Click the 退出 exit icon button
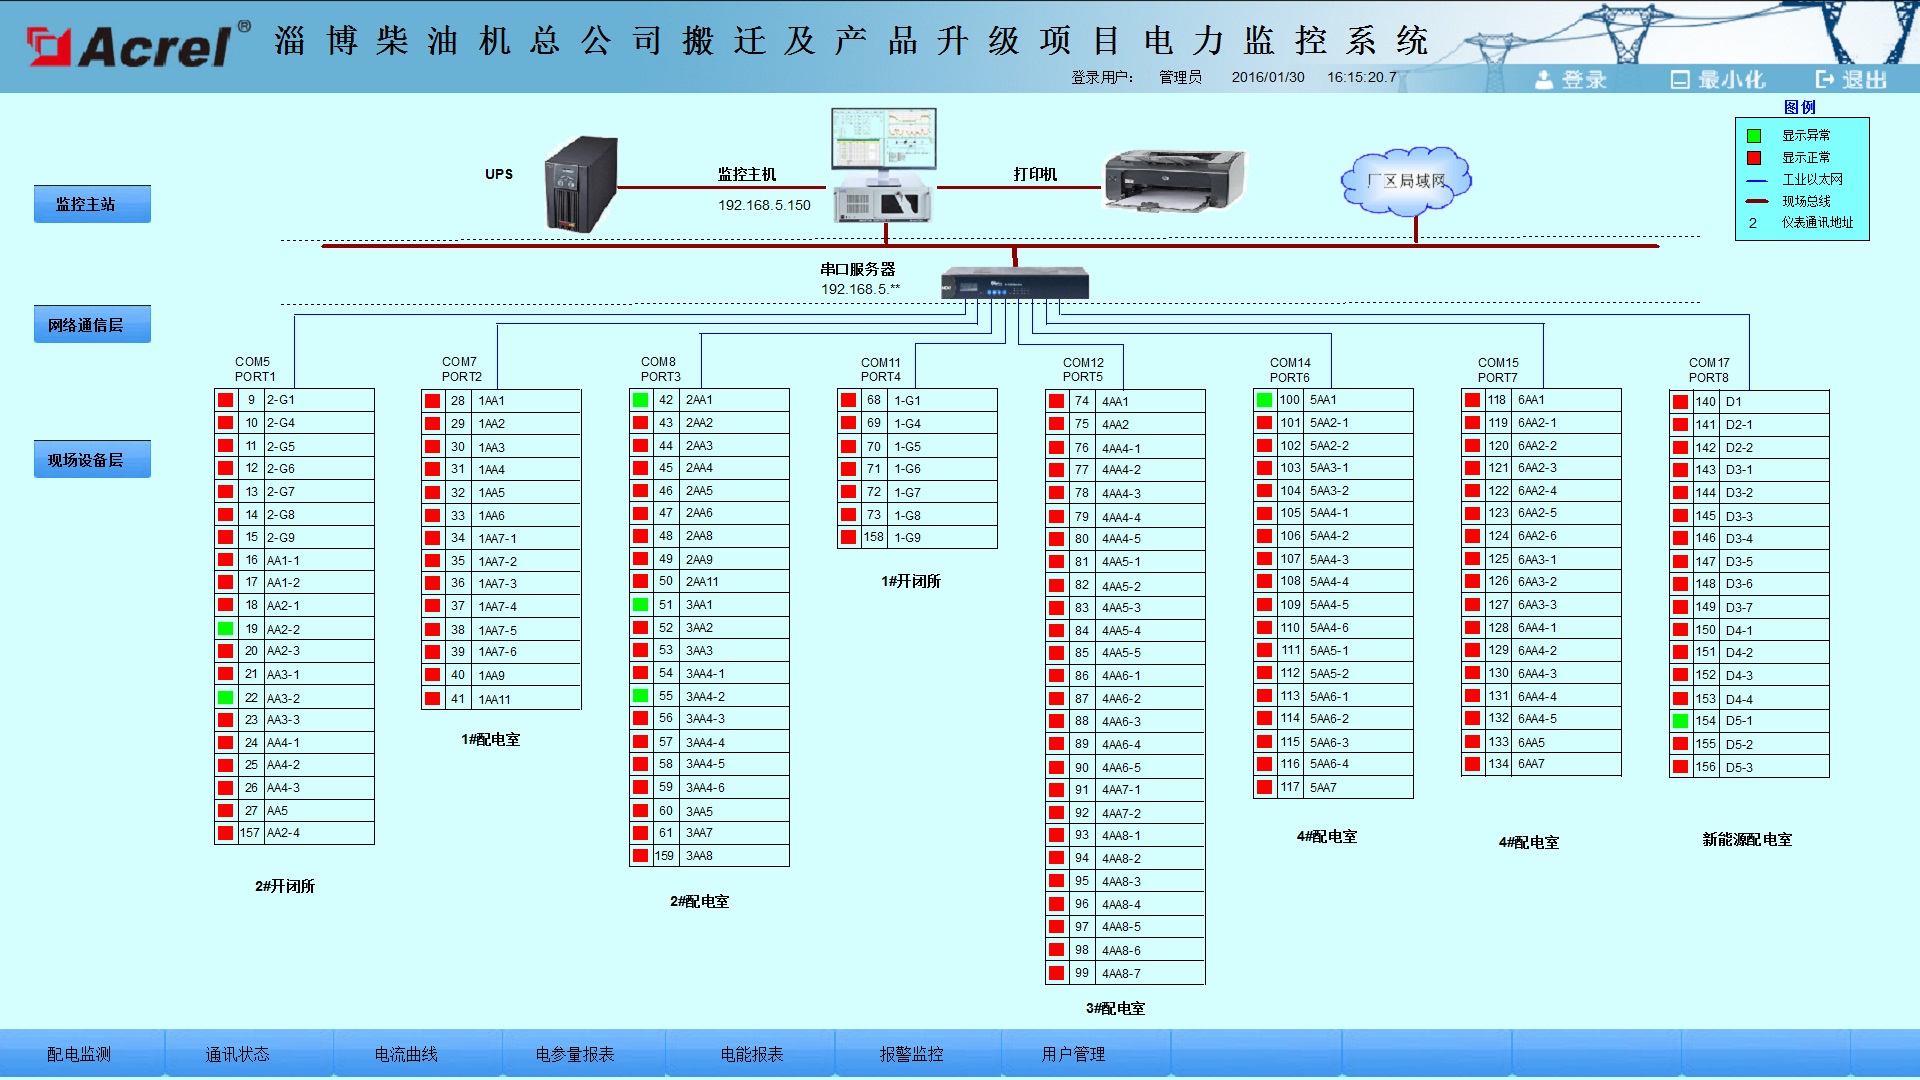The image size is (1920, 1080). point(1851,80)
